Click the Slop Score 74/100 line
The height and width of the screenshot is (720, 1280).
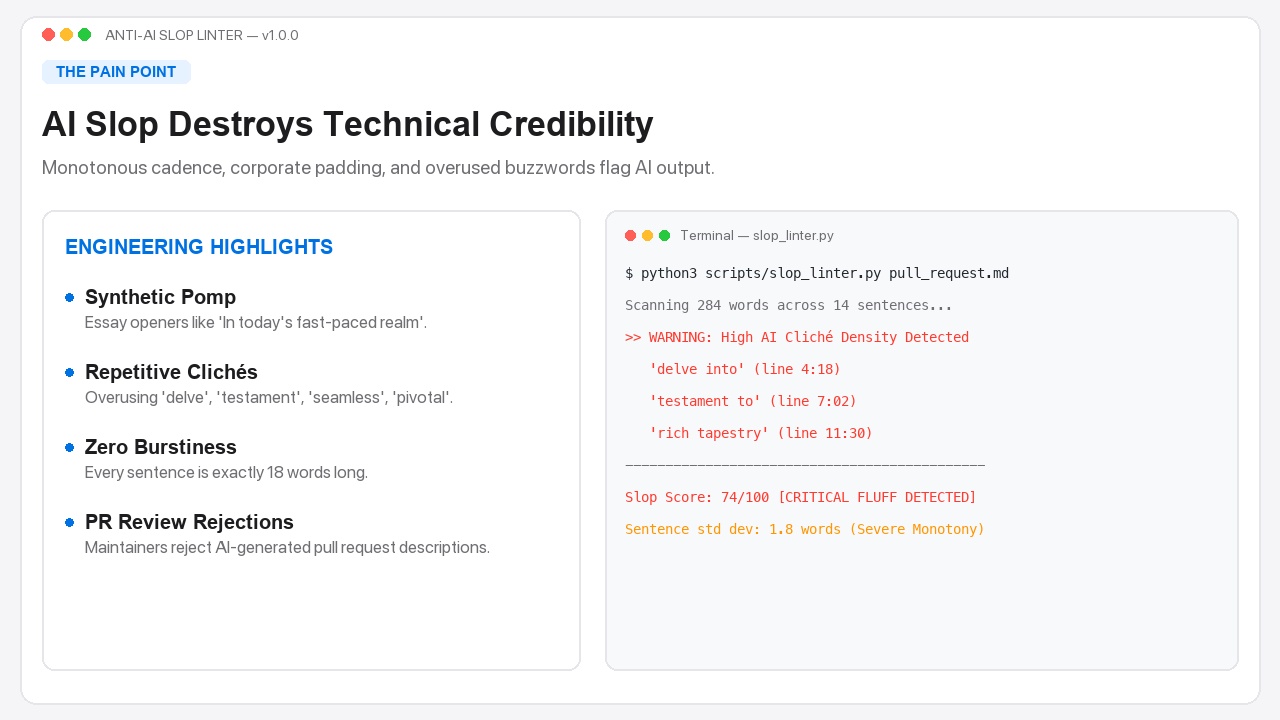[x=801, y=497]
